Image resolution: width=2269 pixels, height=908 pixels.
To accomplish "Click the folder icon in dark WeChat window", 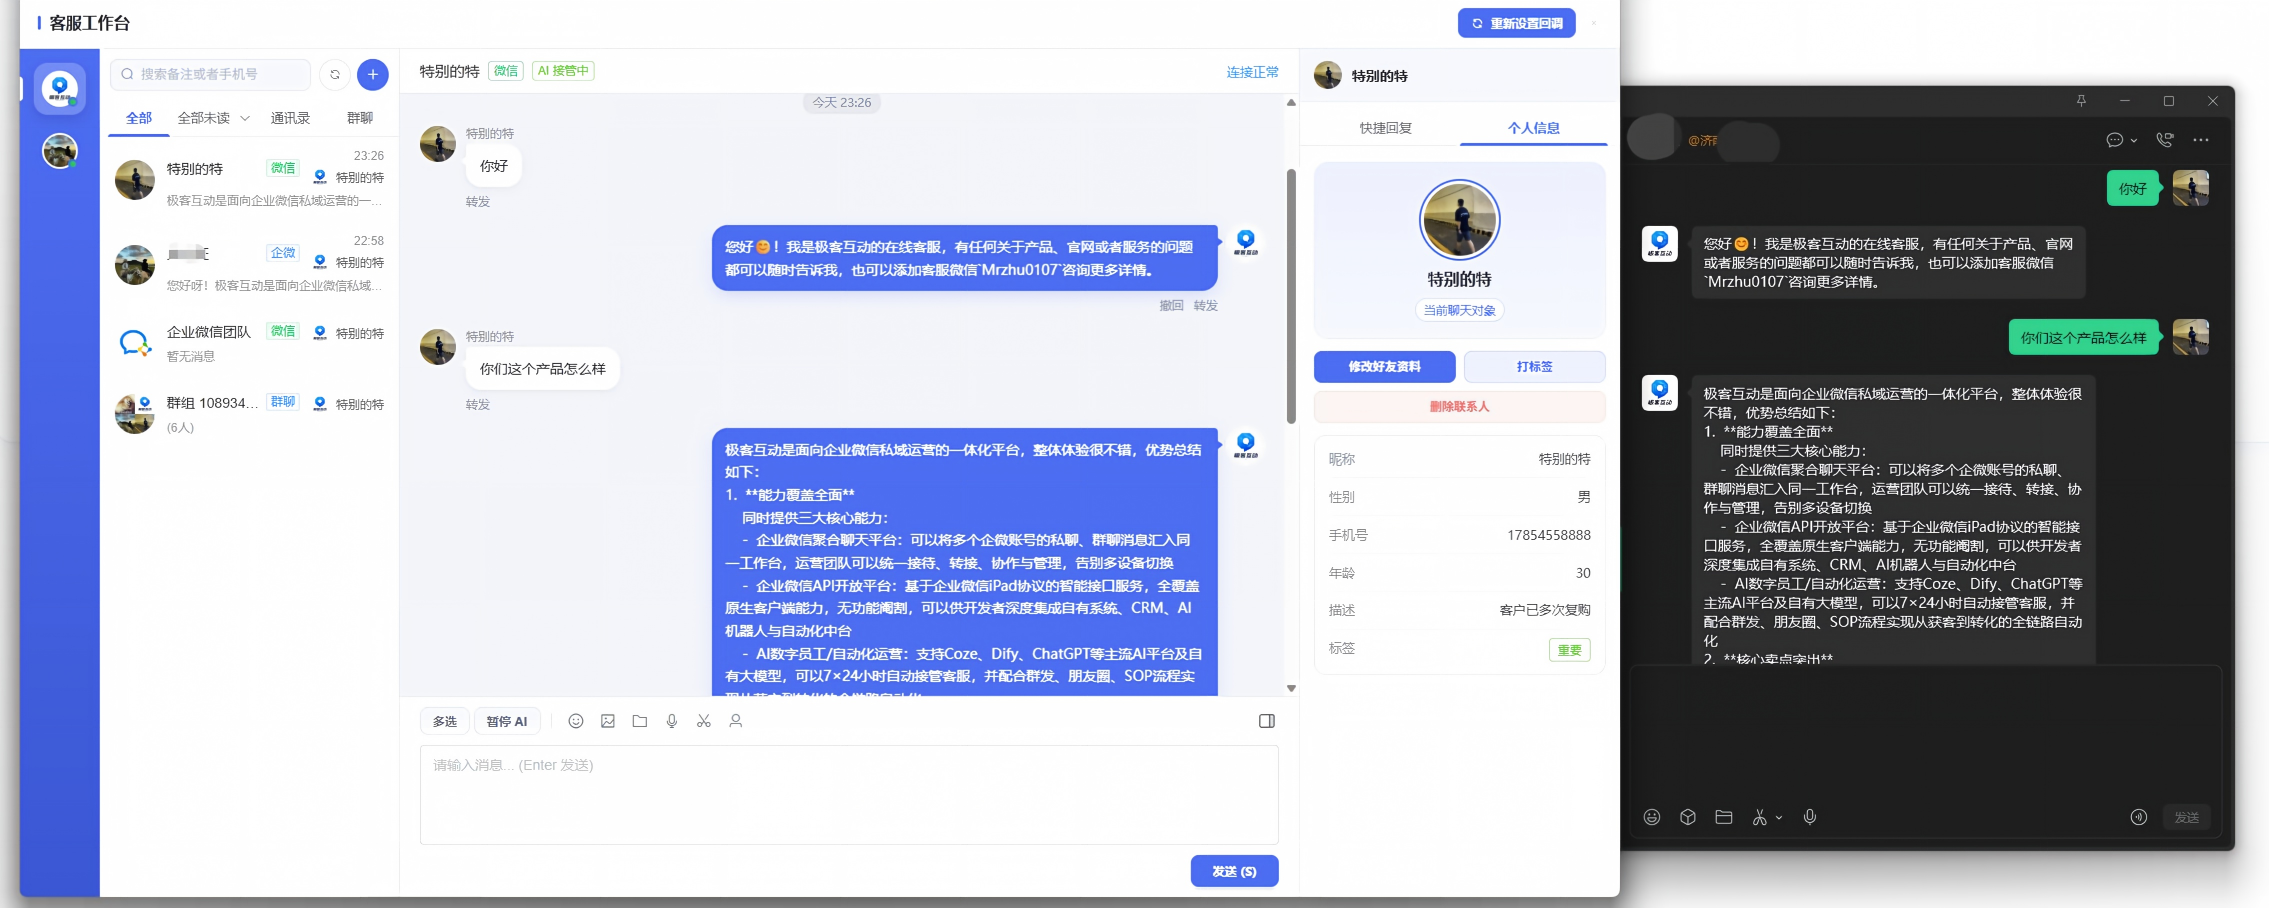I will (x=1724, y=817).
